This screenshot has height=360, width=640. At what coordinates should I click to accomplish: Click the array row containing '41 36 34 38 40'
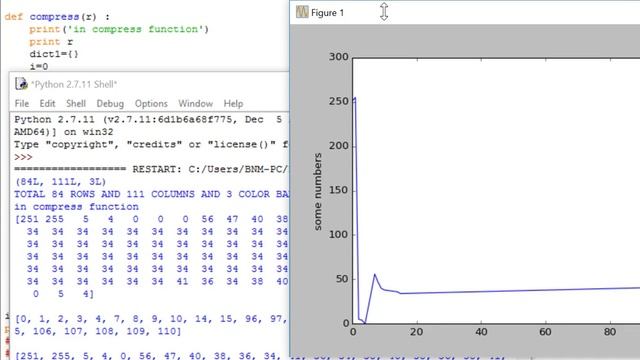[157, 281]
